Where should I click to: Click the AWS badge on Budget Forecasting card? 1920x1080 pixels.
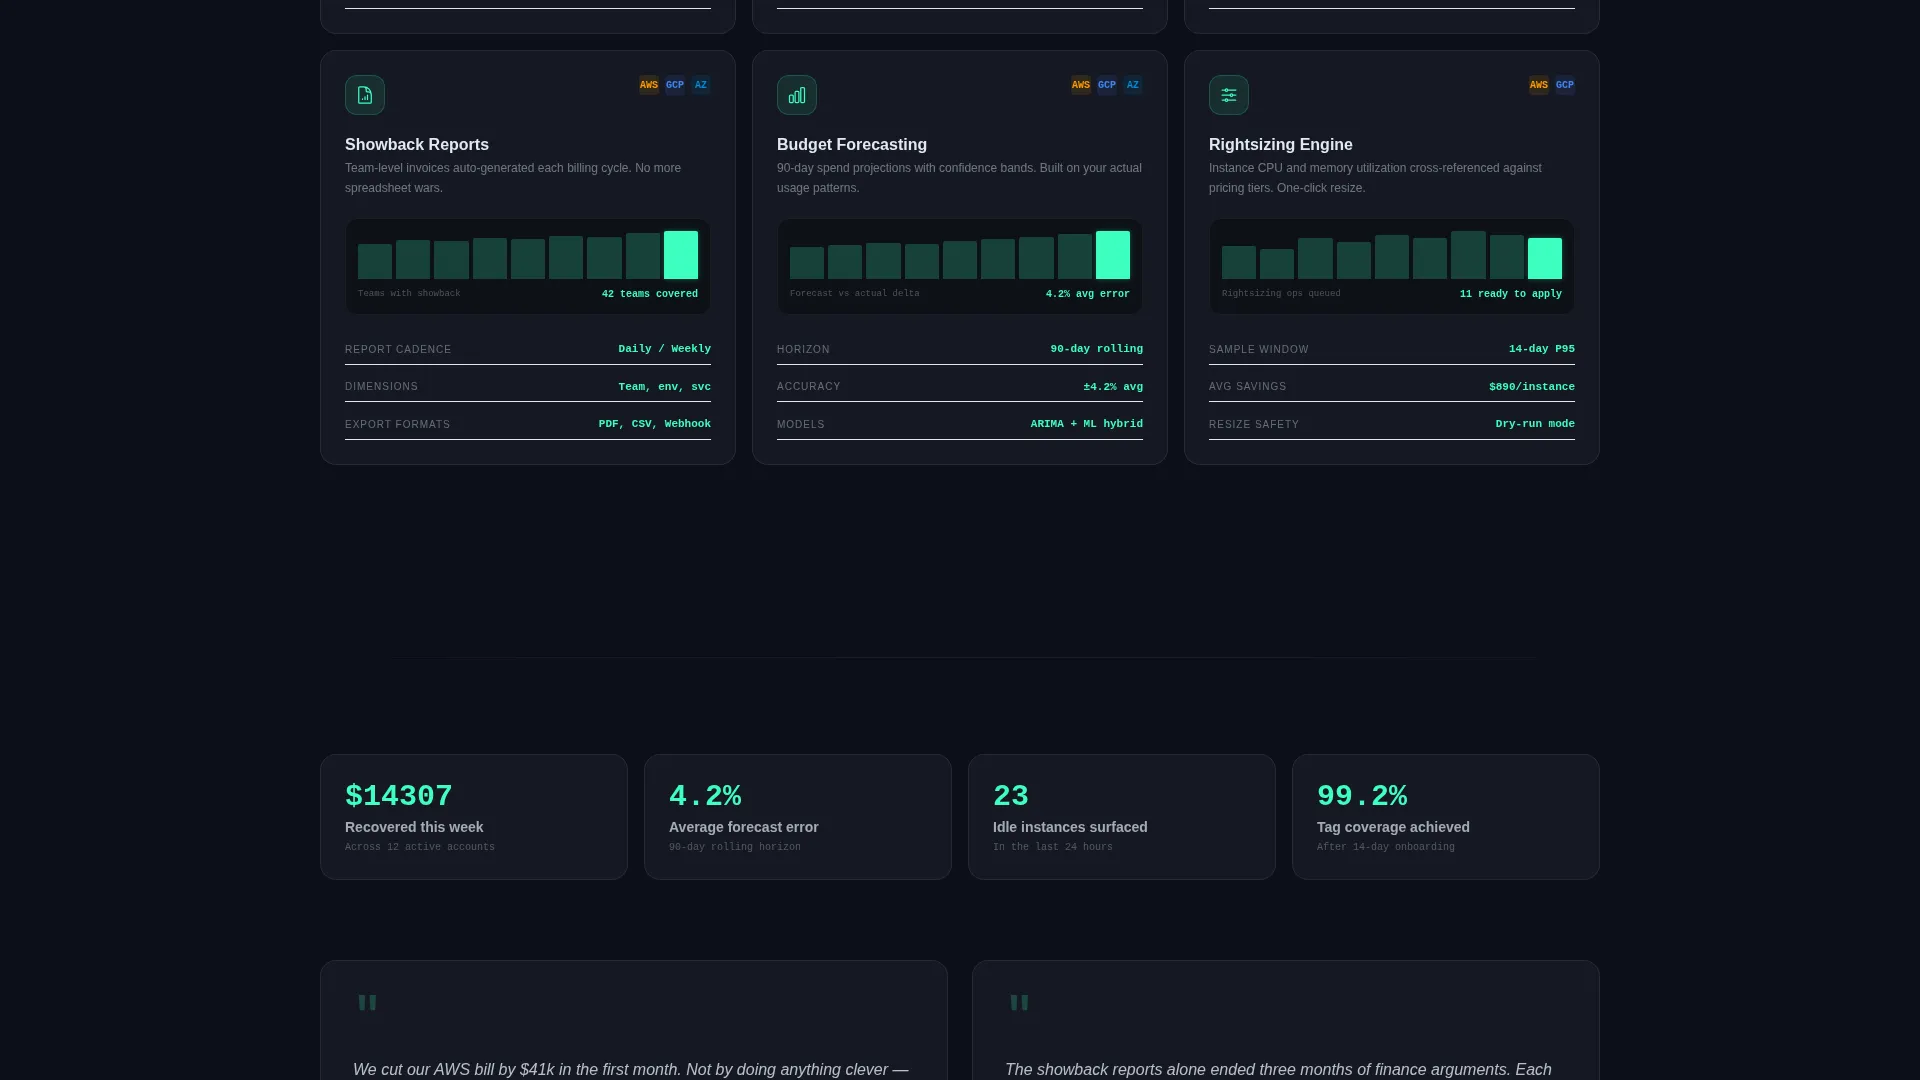(1081, 85)
